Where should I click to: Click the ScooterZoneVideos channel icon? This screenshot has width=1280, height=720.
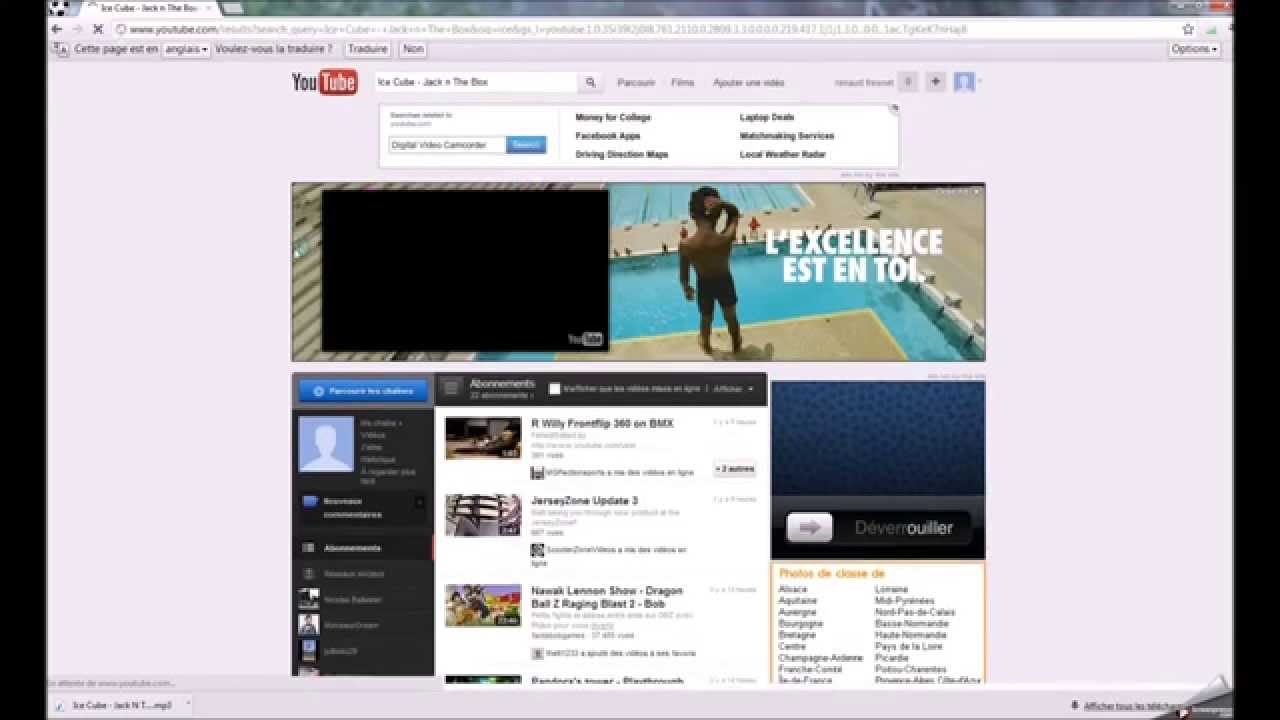537,550
